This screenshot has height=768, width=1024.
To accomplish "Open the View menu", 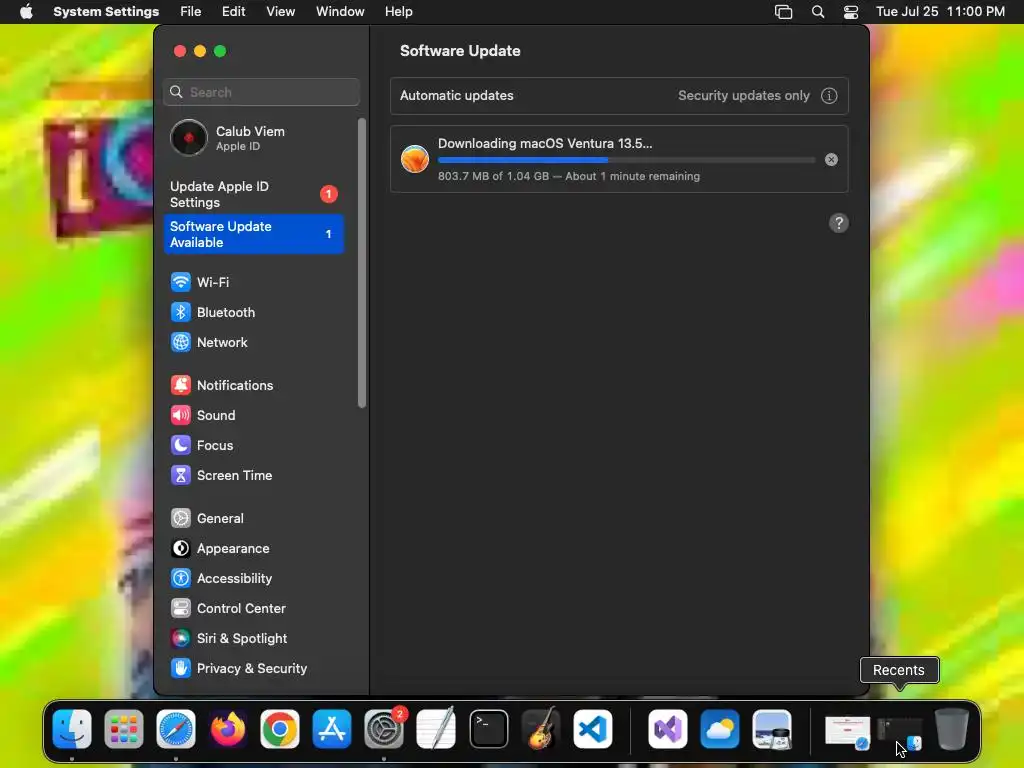I will coord(280,12).
